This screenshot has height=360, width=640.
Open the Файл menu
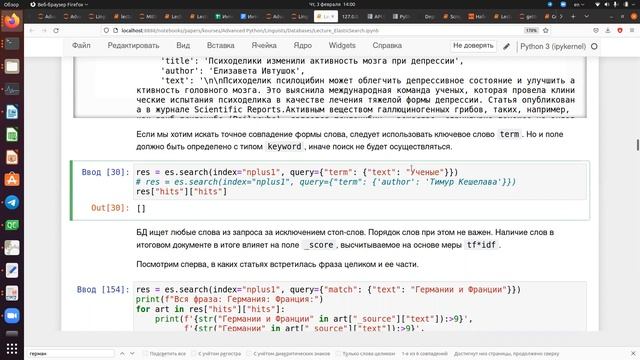pos(81,46)
